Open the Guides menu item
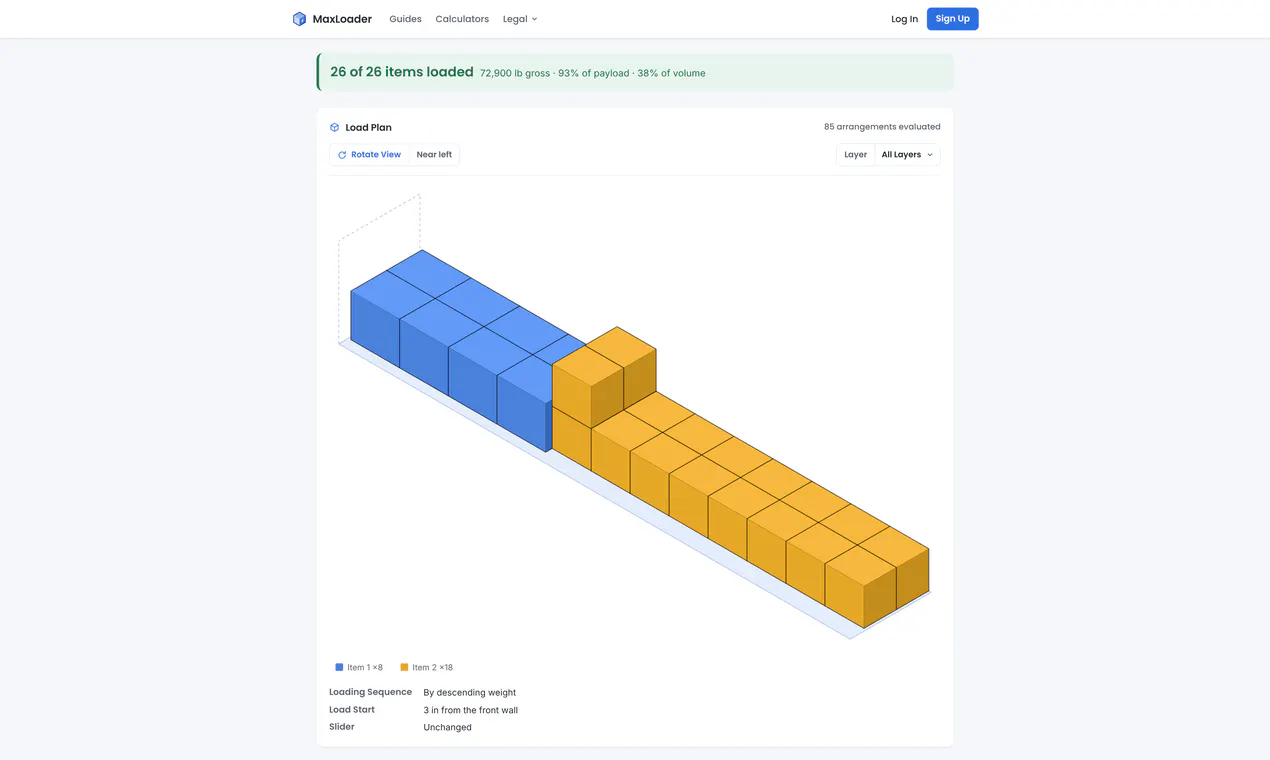The width and height of the screenshot is (1270, 760). (405, 19)
